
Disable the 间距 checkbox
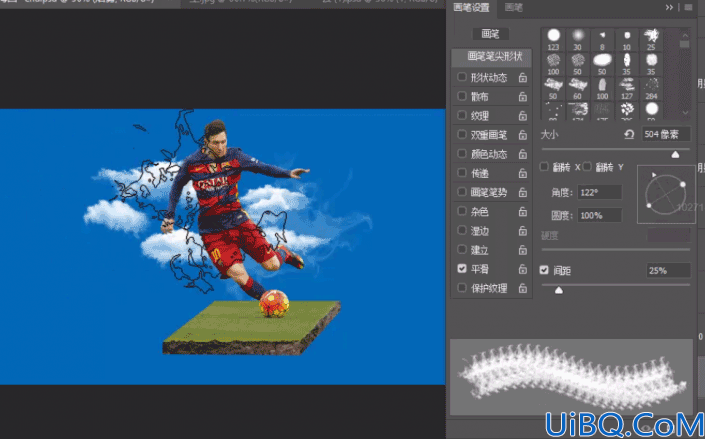pyautogui.click(x=544, y=270)
